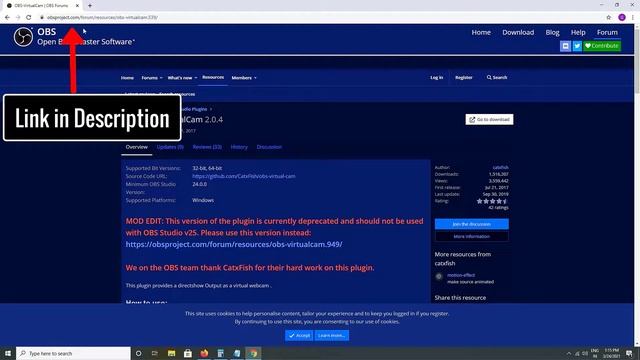Expand the Forums dropdown menu
The height and width of the screenshot is (360, 640).
coord(152,78)
